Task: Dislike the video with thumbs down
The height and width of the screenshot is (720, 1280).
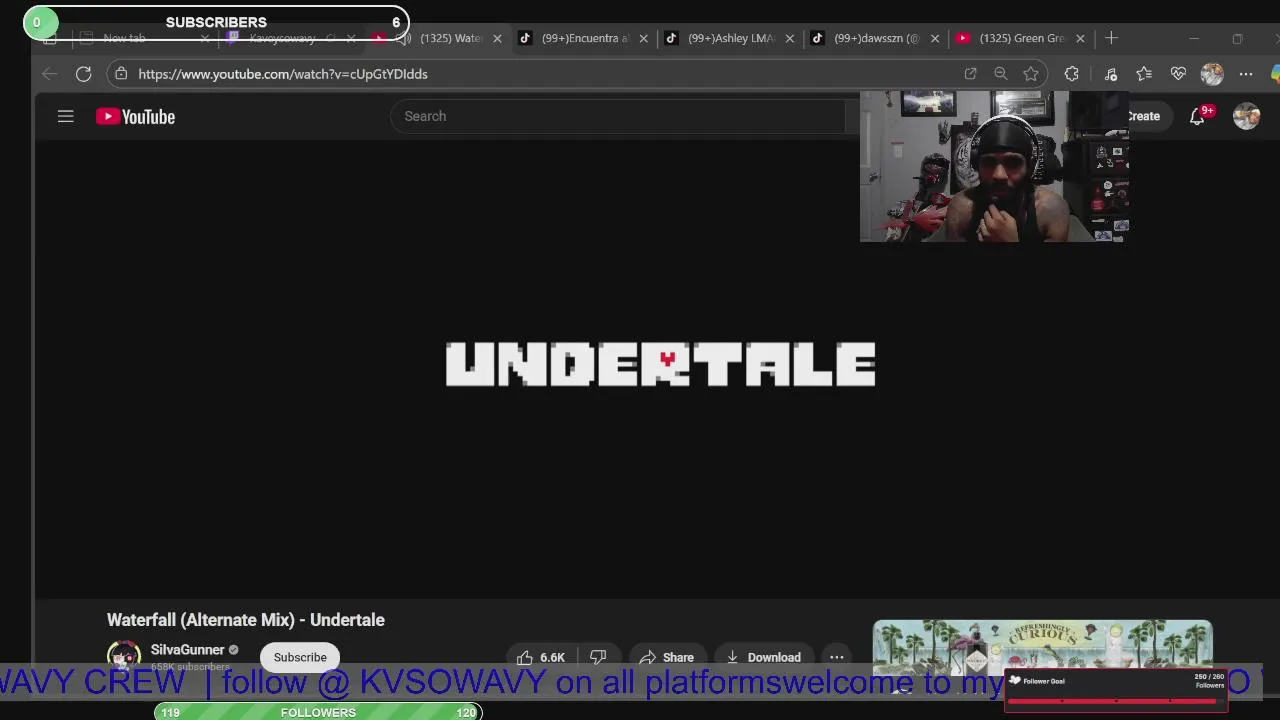Action: click(598, 657)
